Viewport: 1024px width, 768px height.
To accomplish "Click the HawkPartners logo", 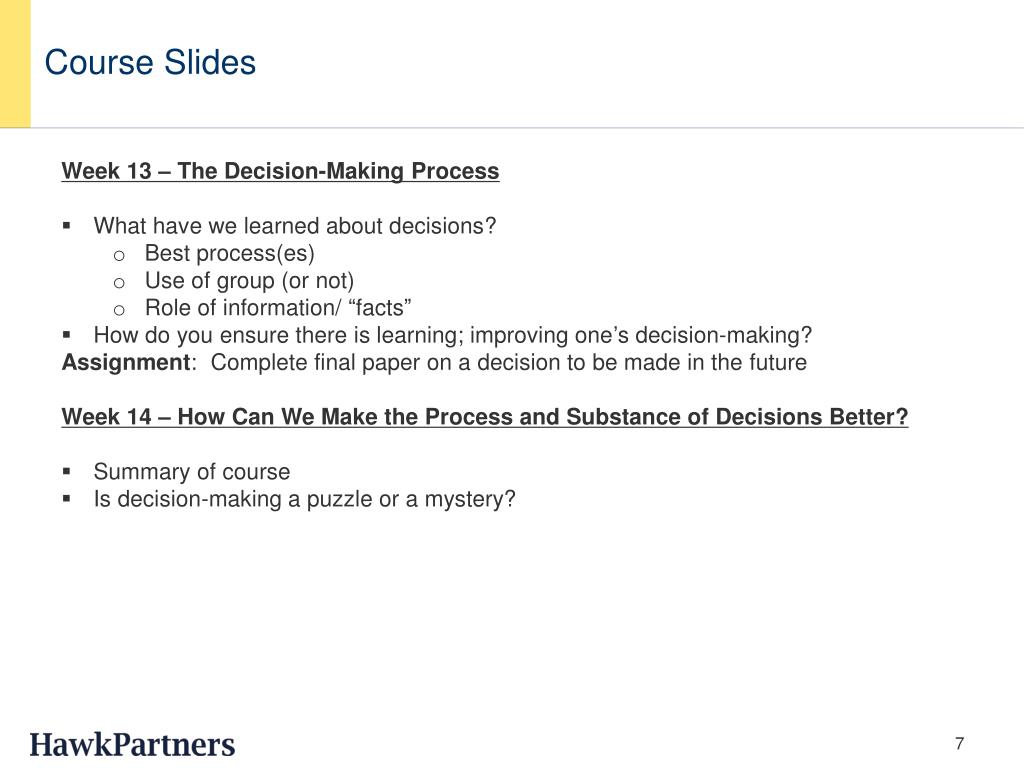I will [x=132, y=744].
